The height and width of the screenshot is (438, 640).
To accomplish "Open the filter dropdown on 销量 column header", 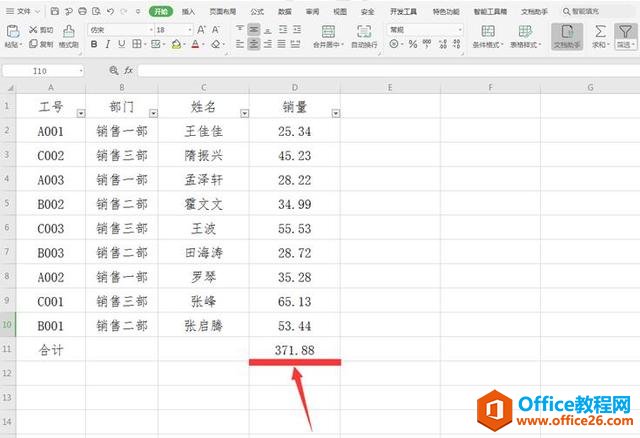I will [335, 113].
